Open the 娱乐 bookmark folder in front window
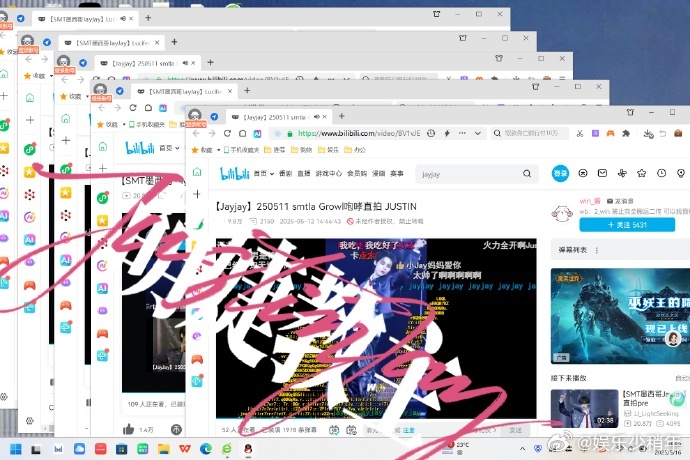Screen dimensions: 690x460 328,150
